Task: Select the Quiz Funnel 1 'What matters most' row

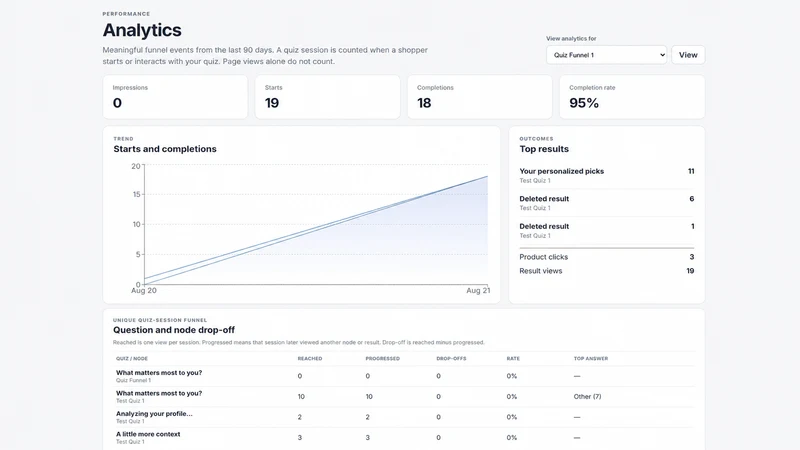Action: [404, 376]
